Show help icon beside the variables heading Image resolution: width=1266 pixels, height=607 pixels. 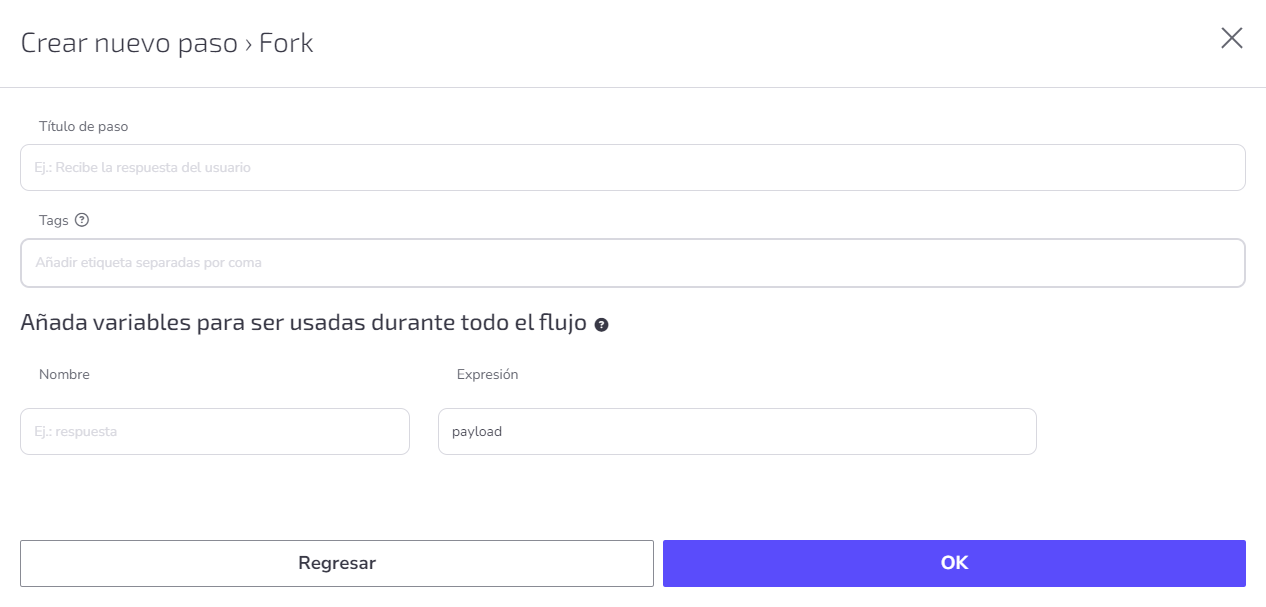point(601,325)
